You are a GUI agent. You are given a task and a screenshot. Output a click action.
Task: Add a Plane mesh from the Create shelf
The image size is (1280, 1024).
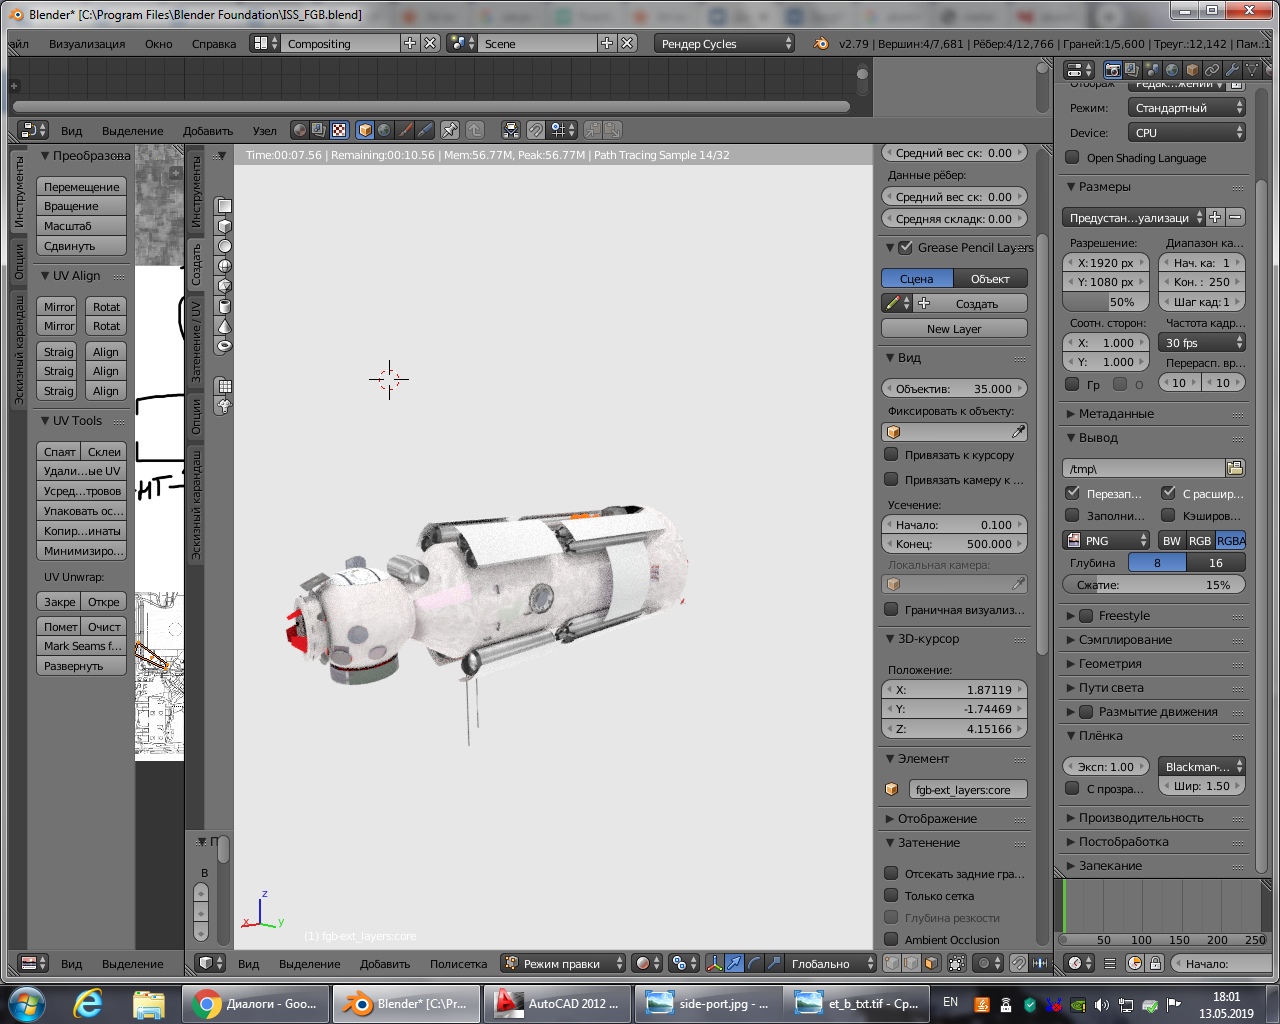pyautogui.click(x=225, y=206)
